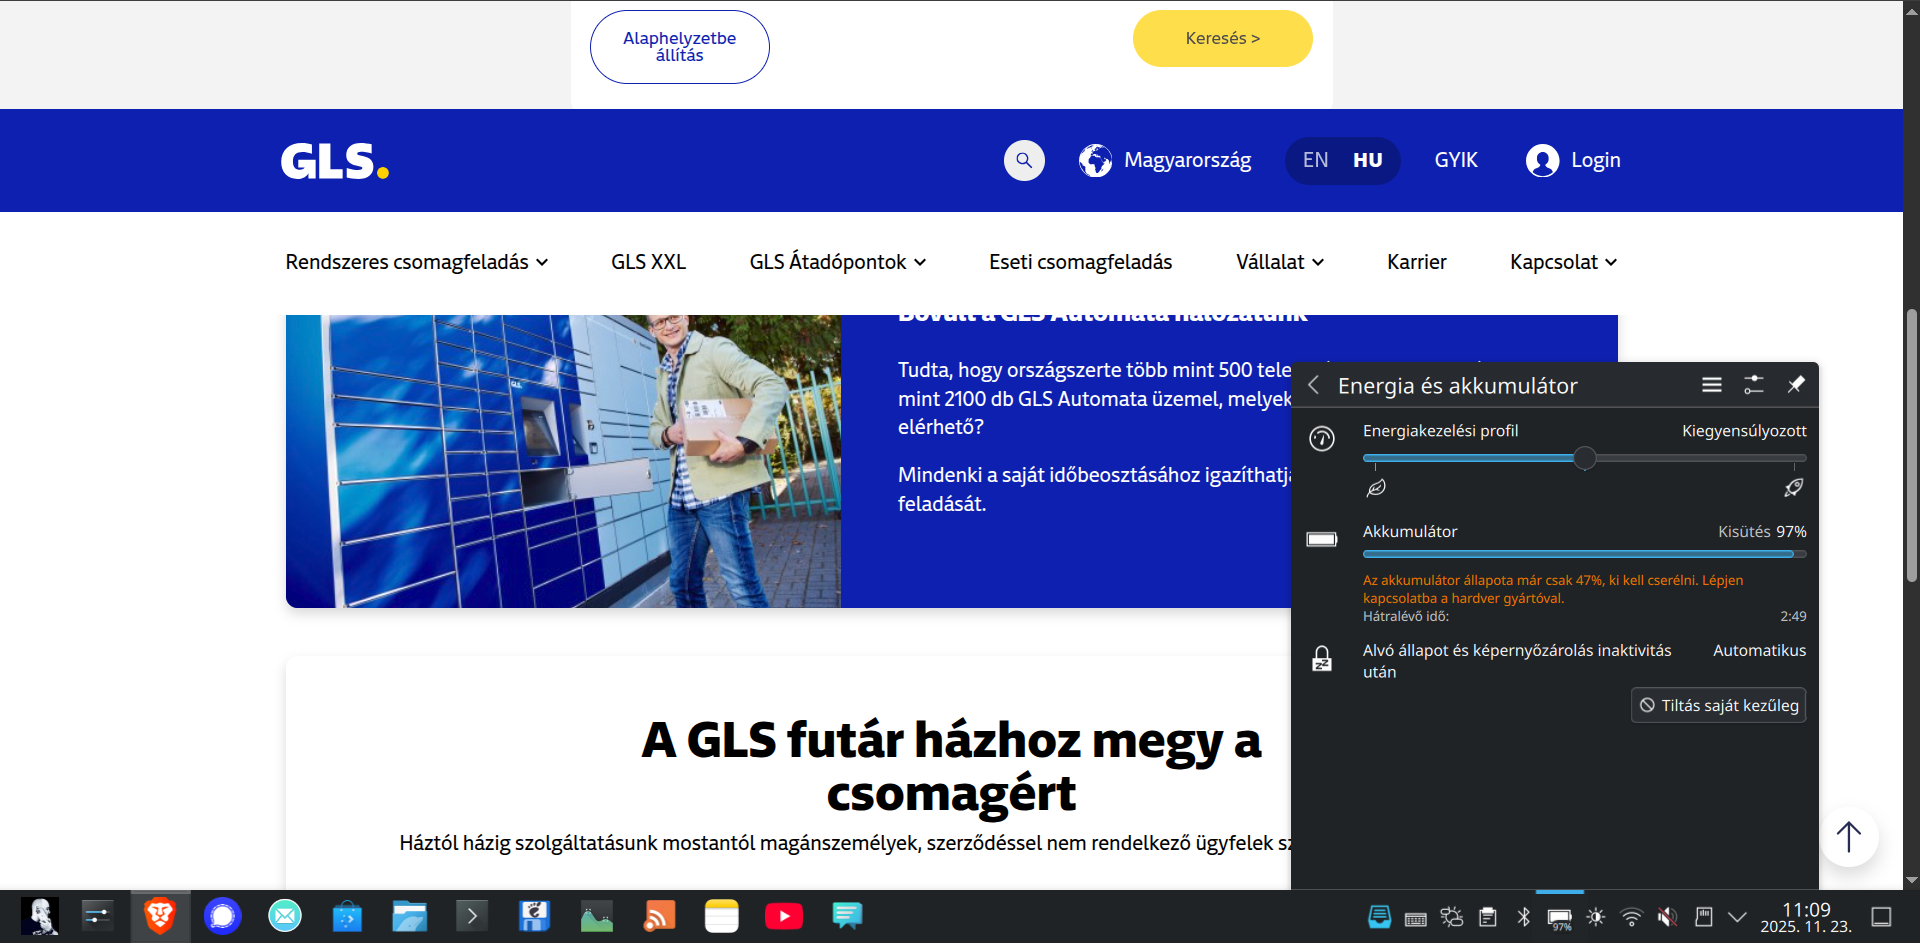
Task: Open the Karrier menu item
Action: click(1416, 262)
